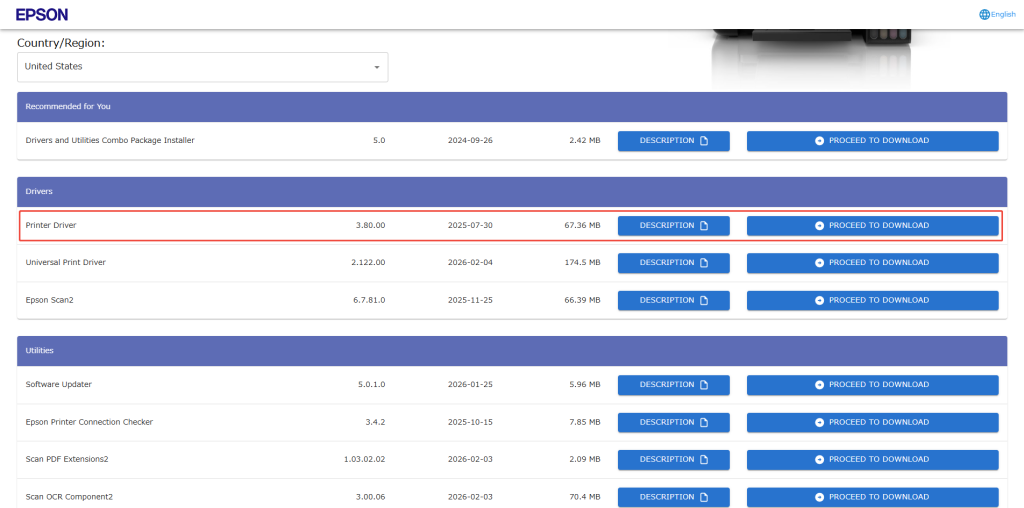Click the globe language icon
The height and width of the screenshot is (508, 1024).
984,14
